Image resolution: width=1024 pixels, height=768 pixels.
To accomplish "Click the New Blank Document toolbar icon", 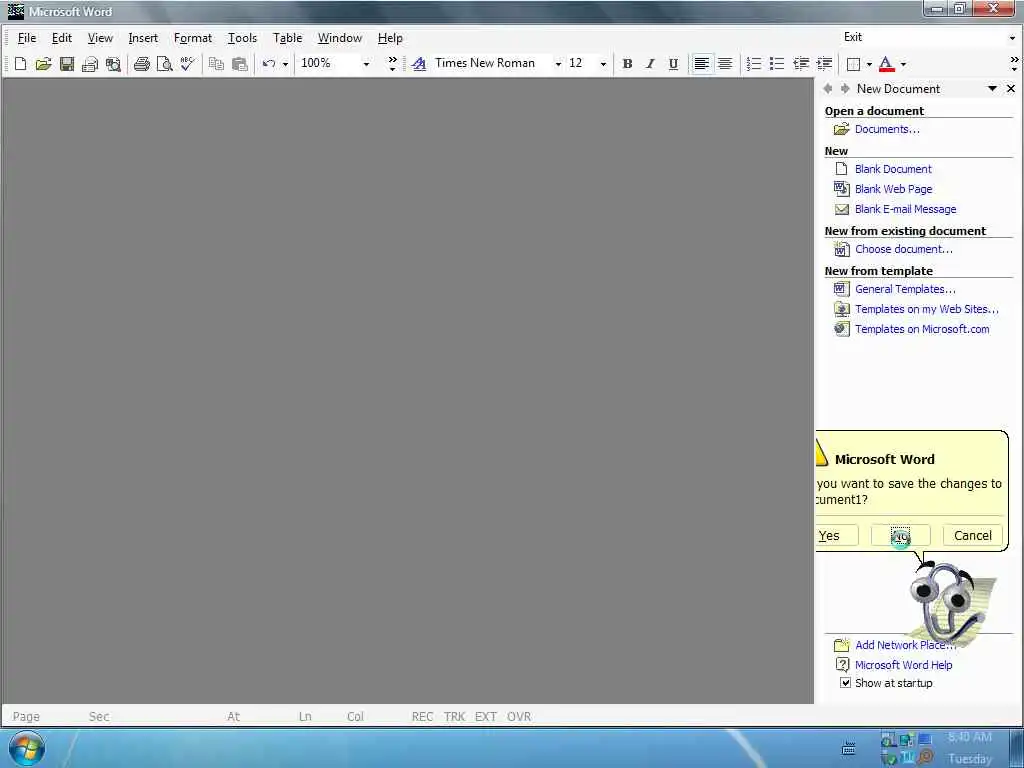I will coord(20,63).
